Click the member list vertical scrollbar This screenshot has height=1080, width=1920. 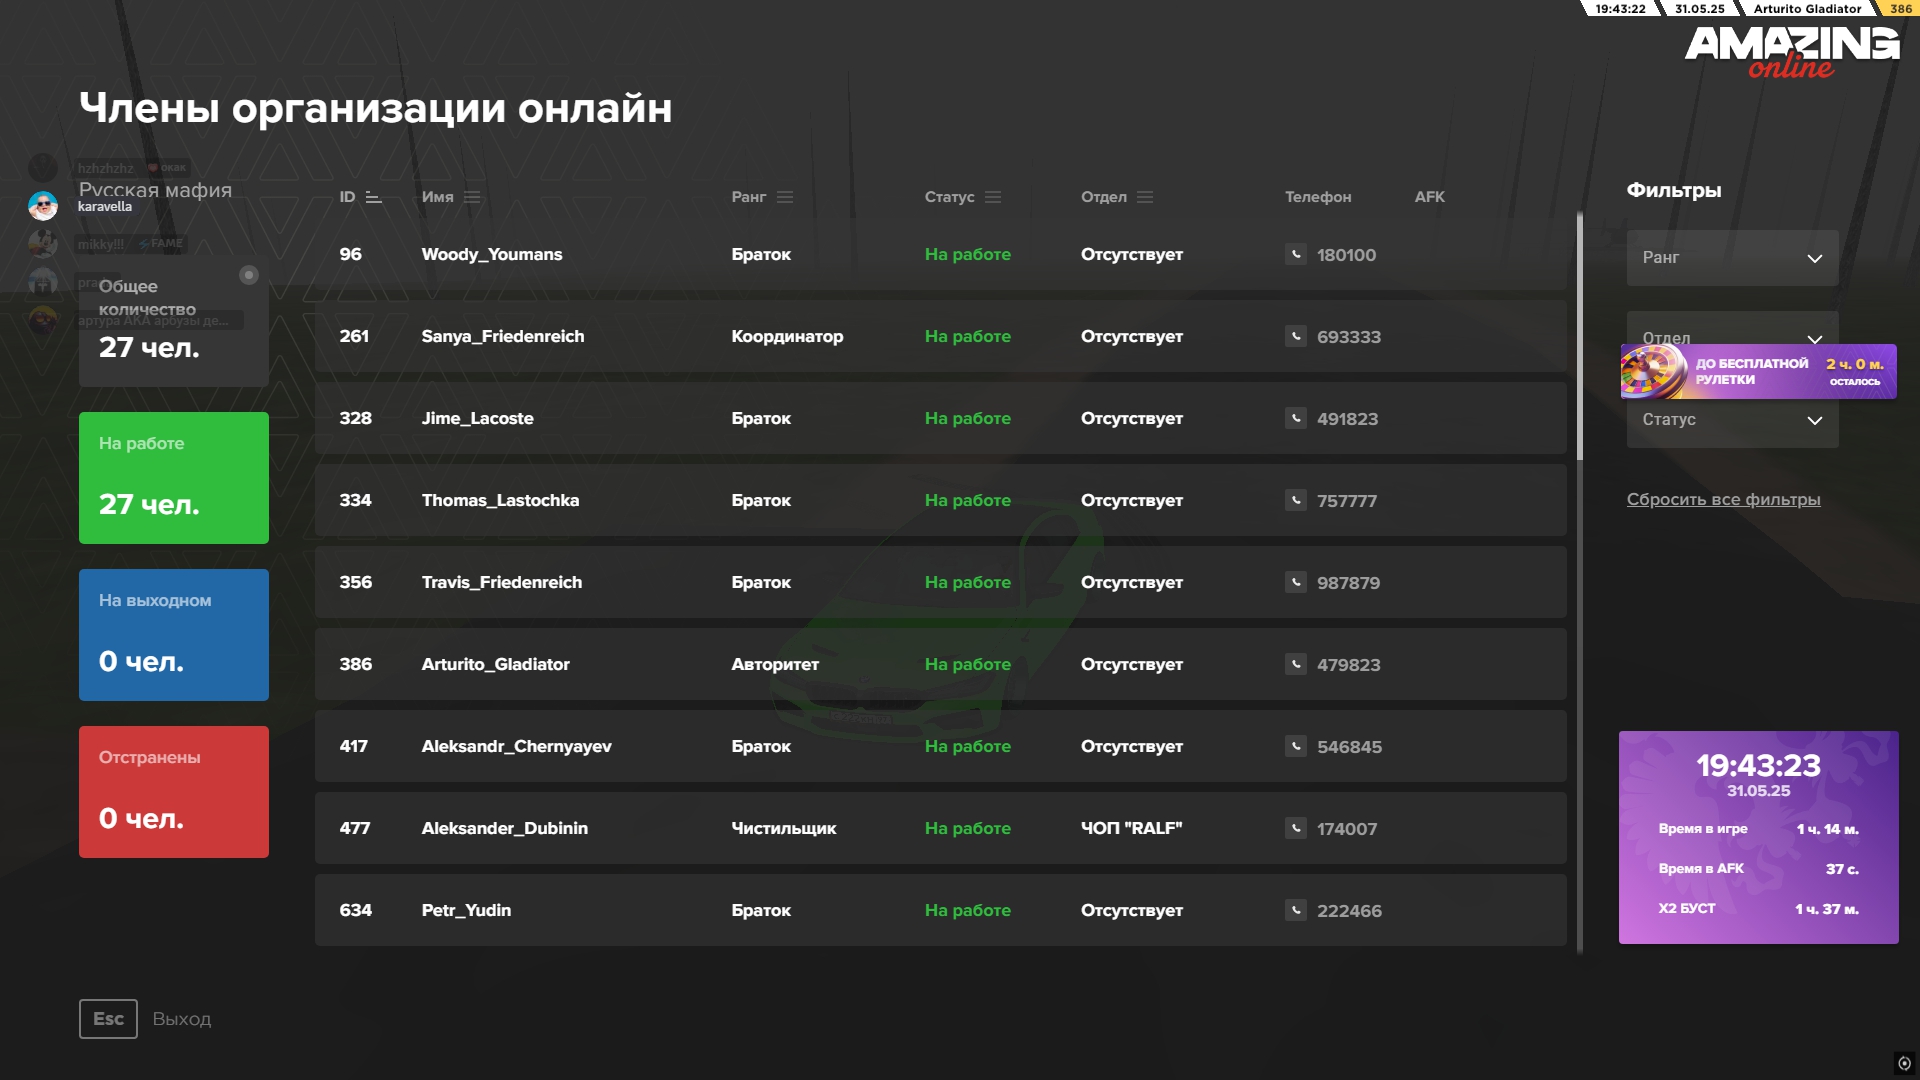pyautogui.click(x=1579, y=336)
